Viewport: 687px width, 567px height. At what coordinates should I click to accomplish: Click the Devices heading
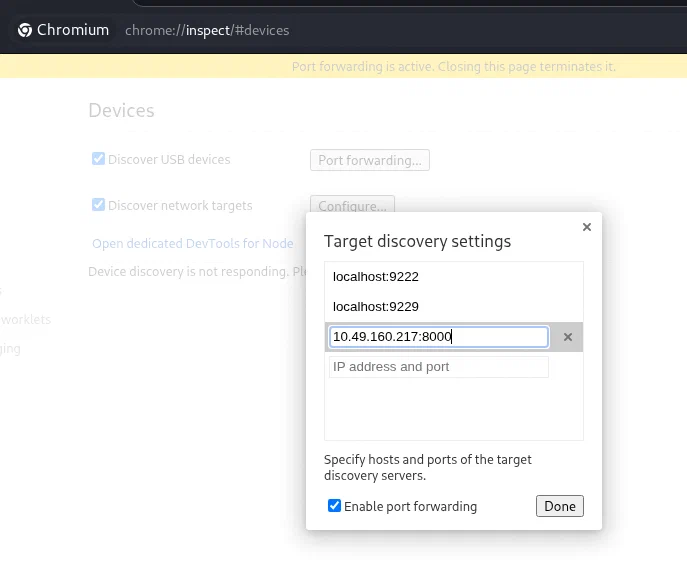tap(121, 110)
